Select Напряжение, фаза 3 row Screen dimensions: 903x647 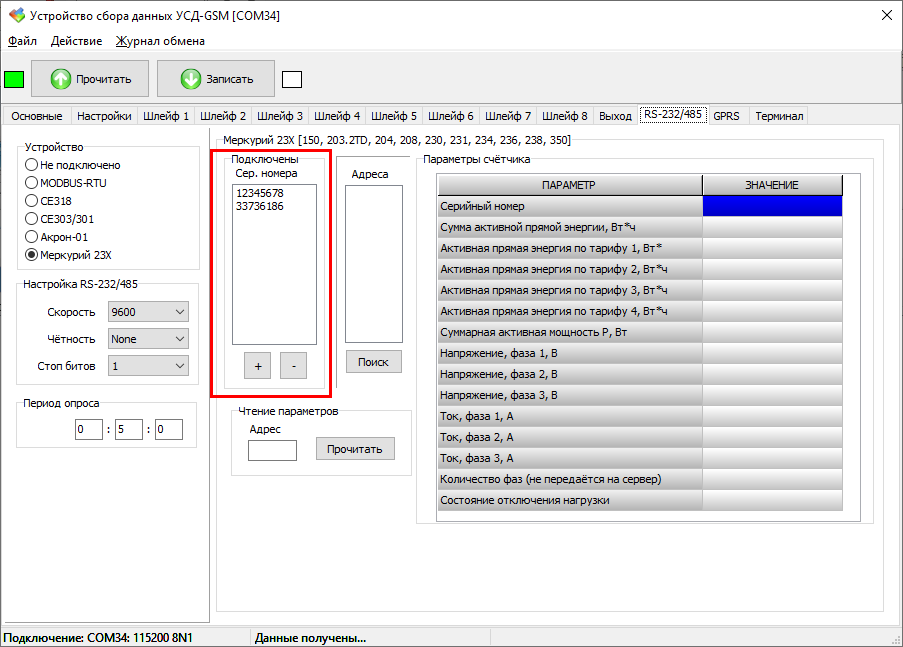[570, 395]
